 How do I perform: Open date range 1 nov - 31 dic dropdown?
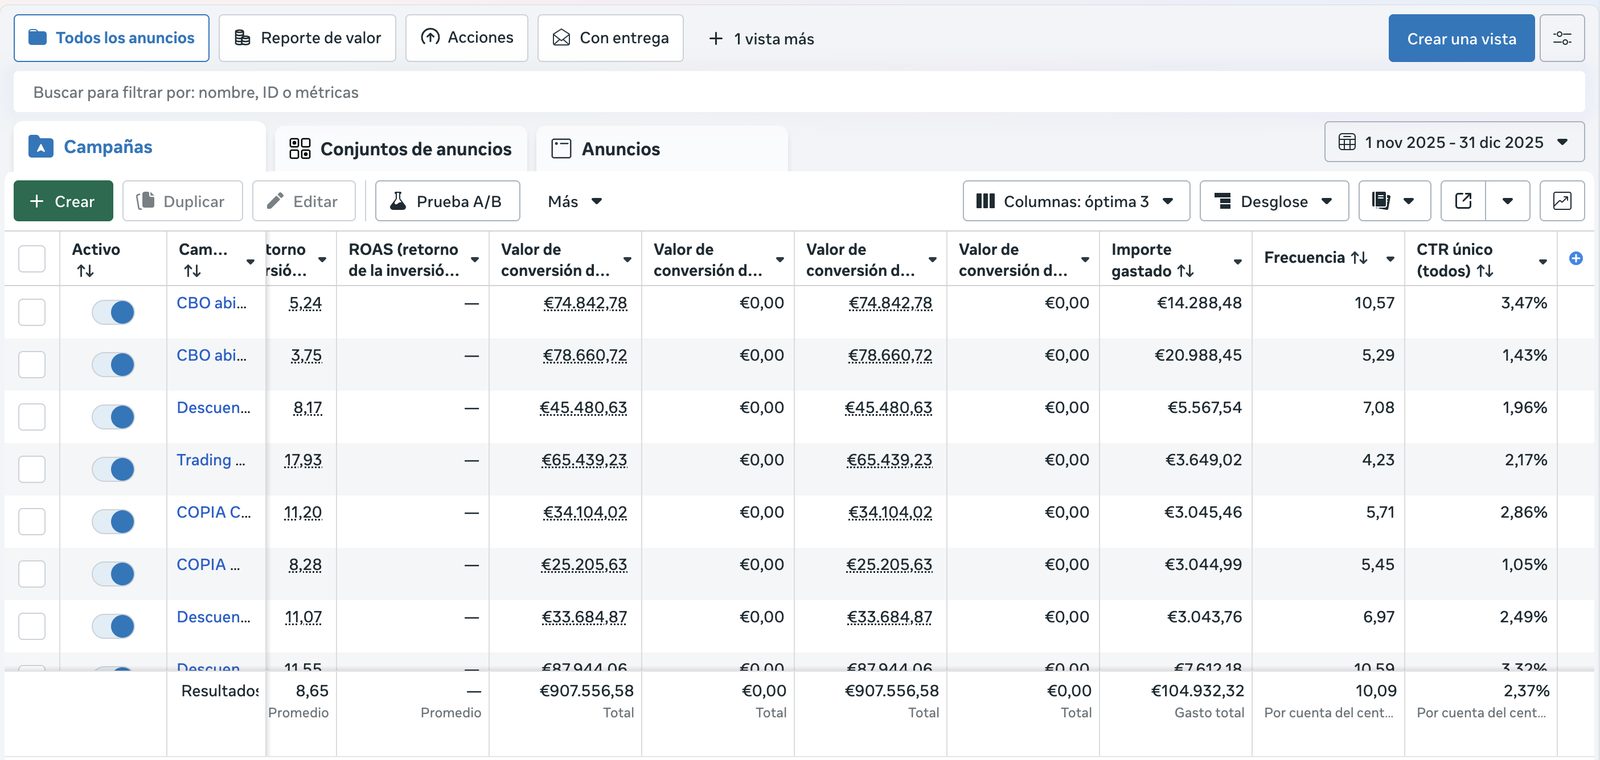(1454, 142)
